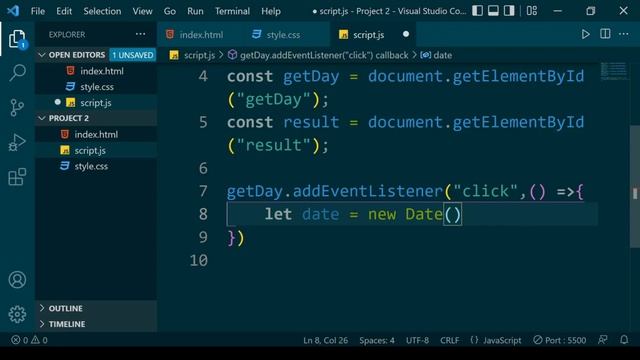
Task: Open Customize Layout icon in title bar
Action: (x=532, y=11)
